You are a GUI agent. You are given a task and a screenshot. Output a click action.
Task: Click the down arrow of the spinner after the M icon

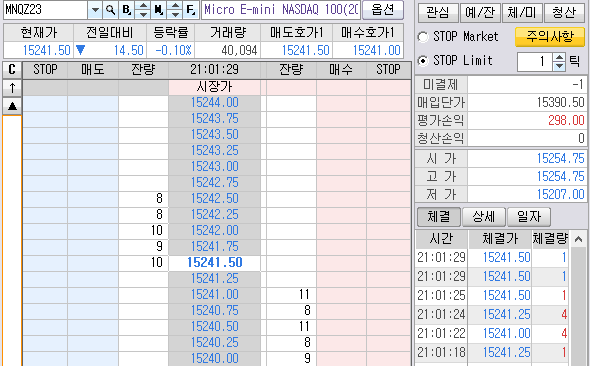[x=175, y=15]
